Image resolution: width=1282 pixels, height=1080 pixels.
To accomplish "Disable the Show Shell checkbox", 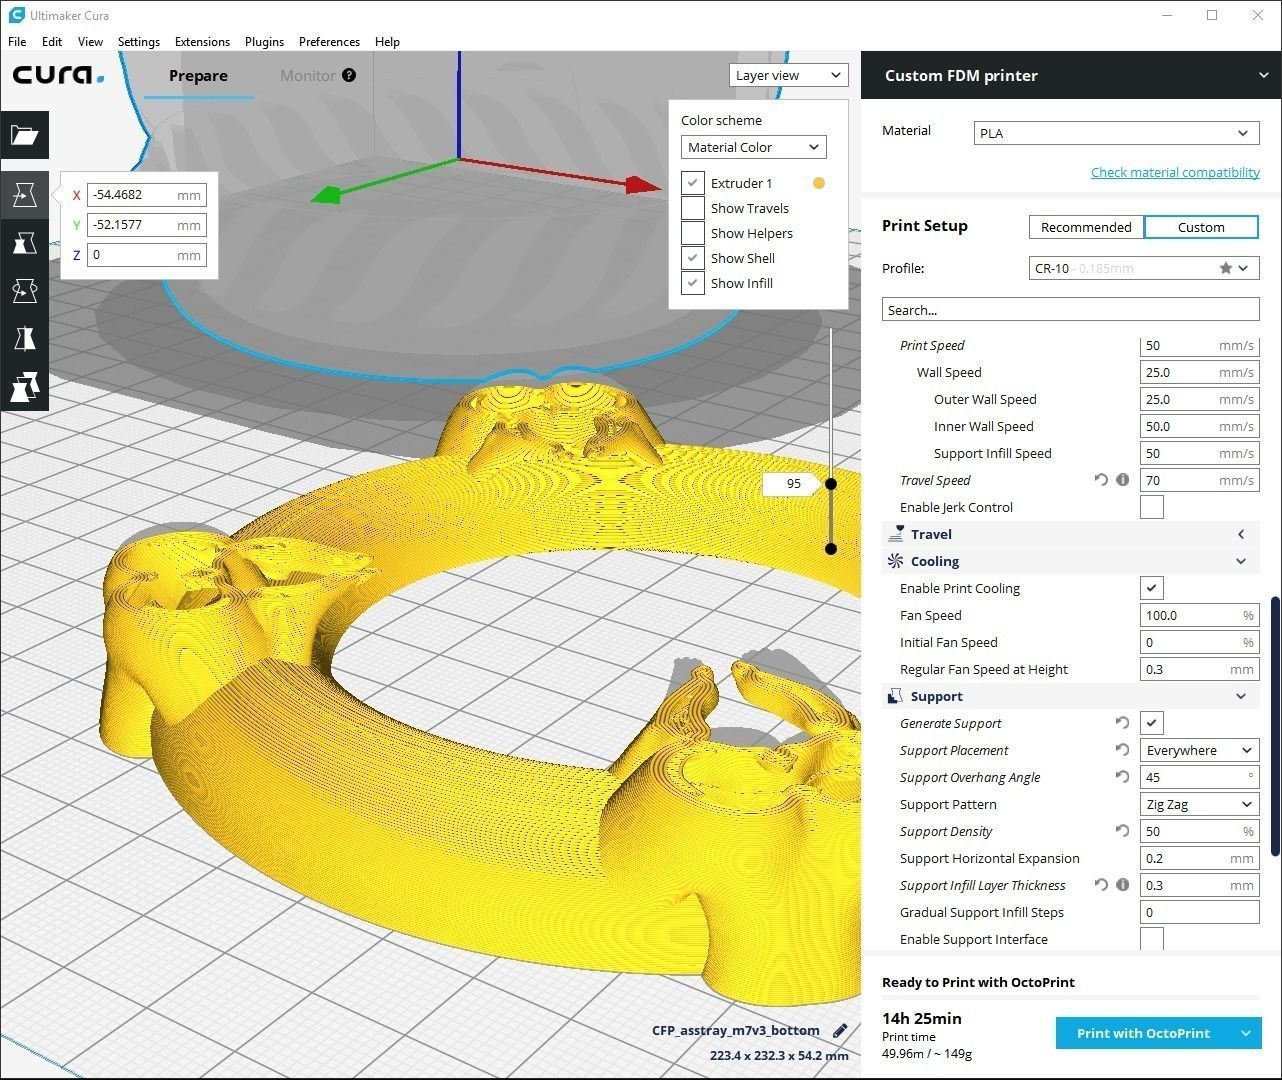I will click(x=693, y=258).
